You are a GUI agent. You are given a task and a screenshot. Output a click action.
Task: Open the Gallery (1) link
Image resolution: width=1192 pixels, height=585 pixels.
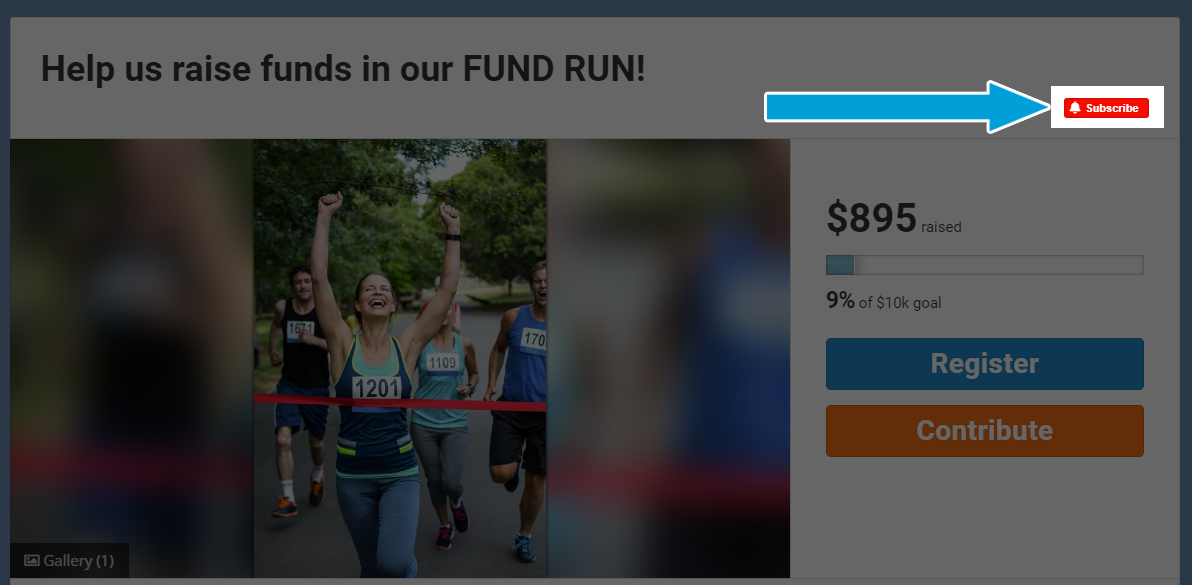[x=69, y=561]
